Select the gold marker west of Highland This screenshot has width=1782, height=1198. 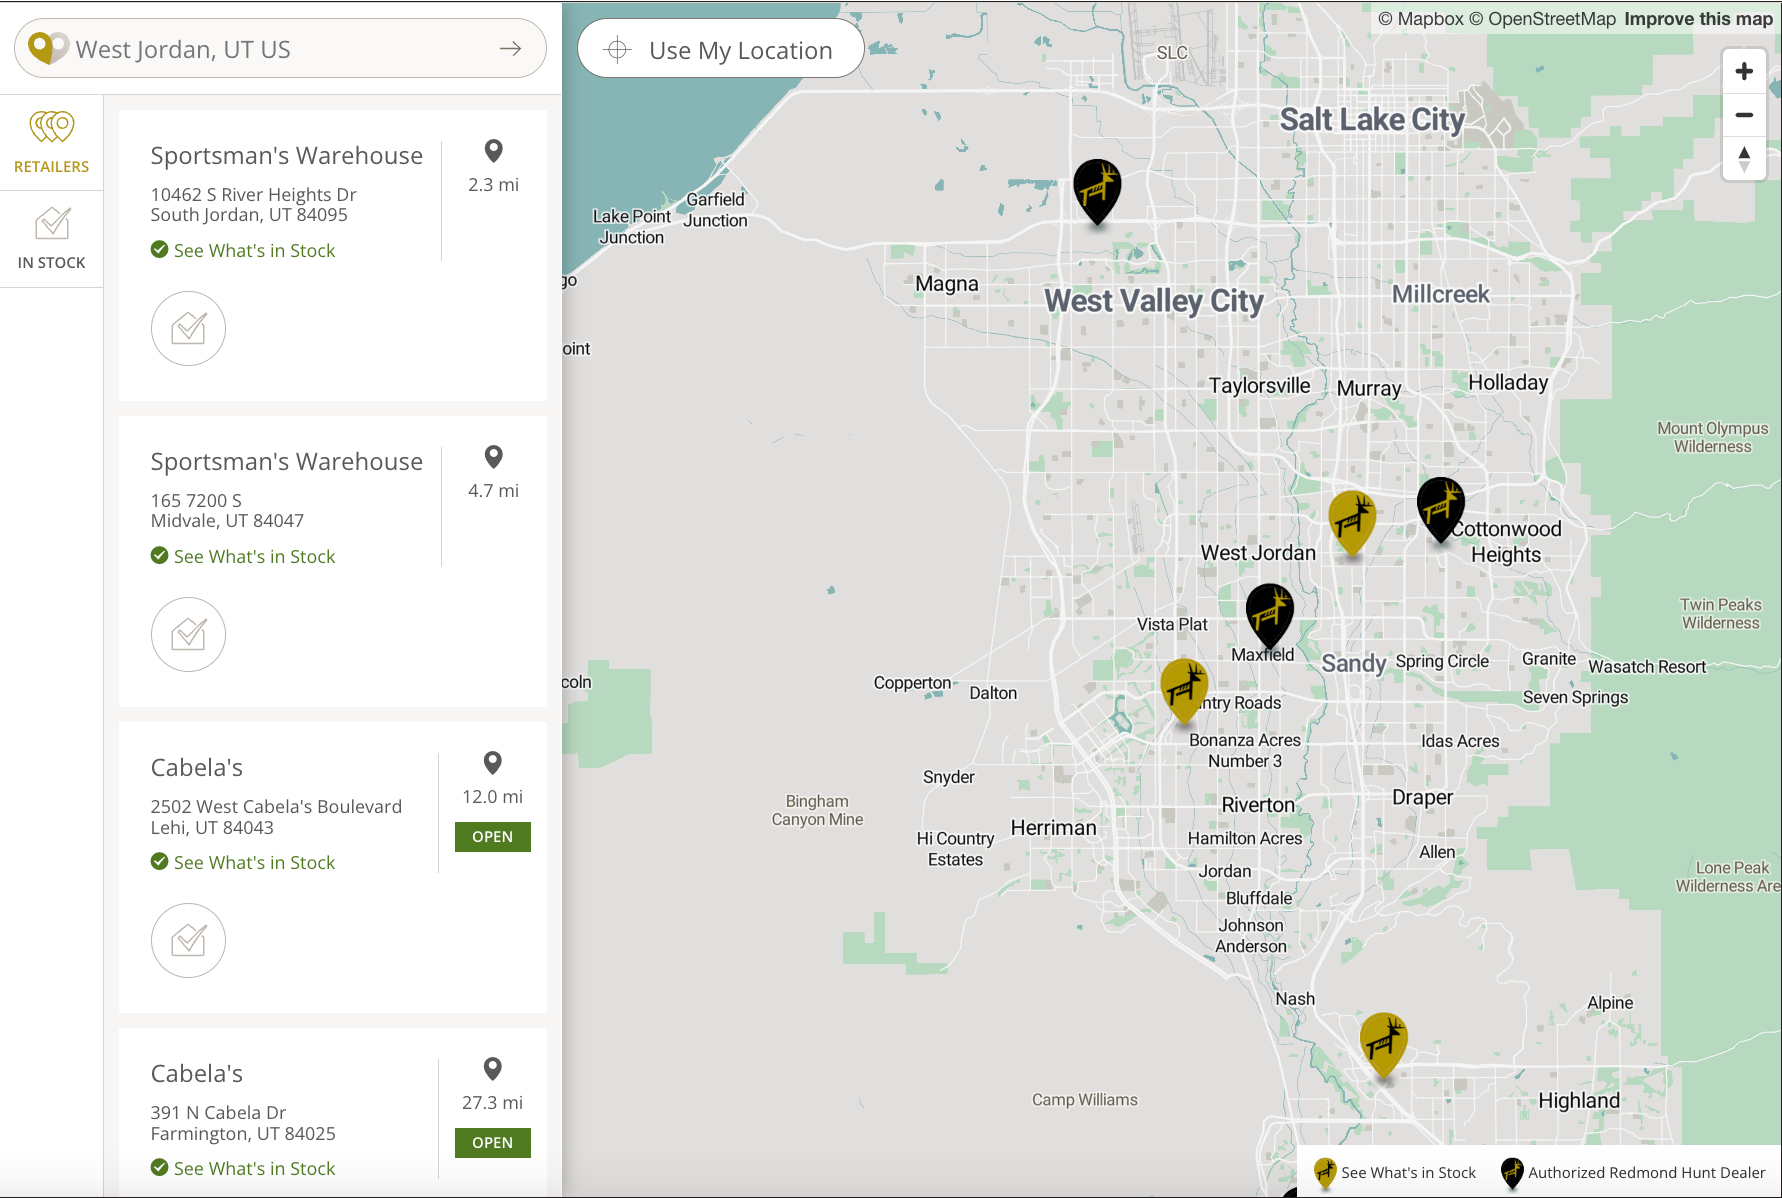1384,1044
